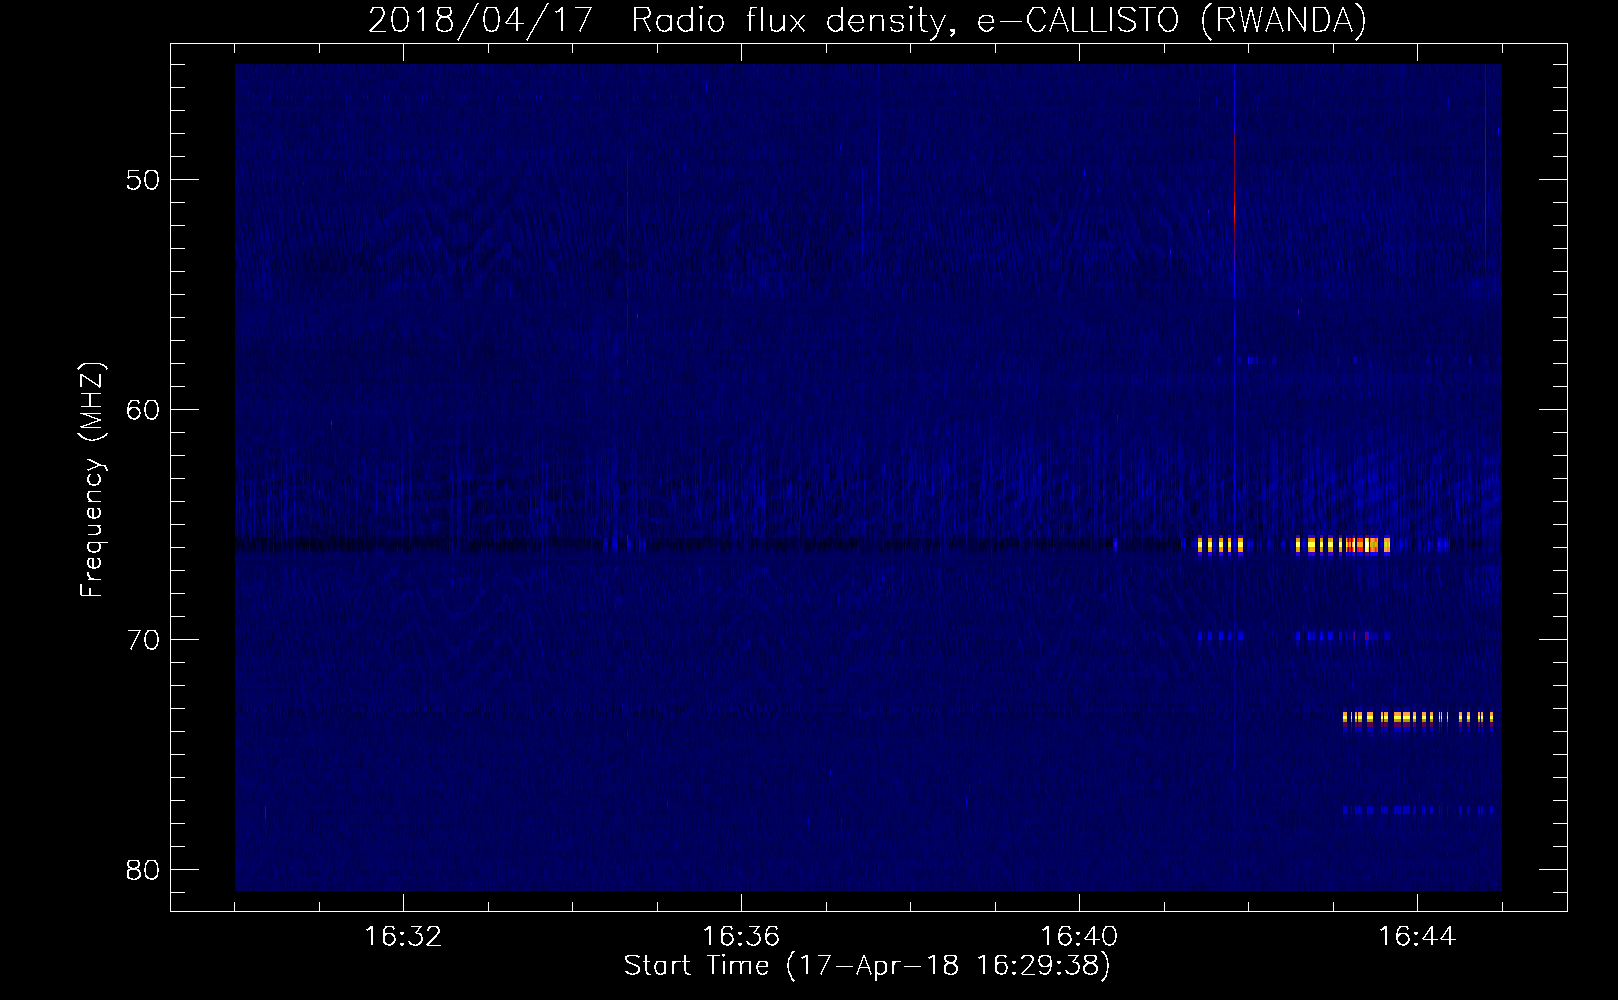Viewport: 1618px width, 1000px height.
Task: Click the plot title mentioning e-CALLISTO (RWANDA)
Action: click(x=867, y=20)
